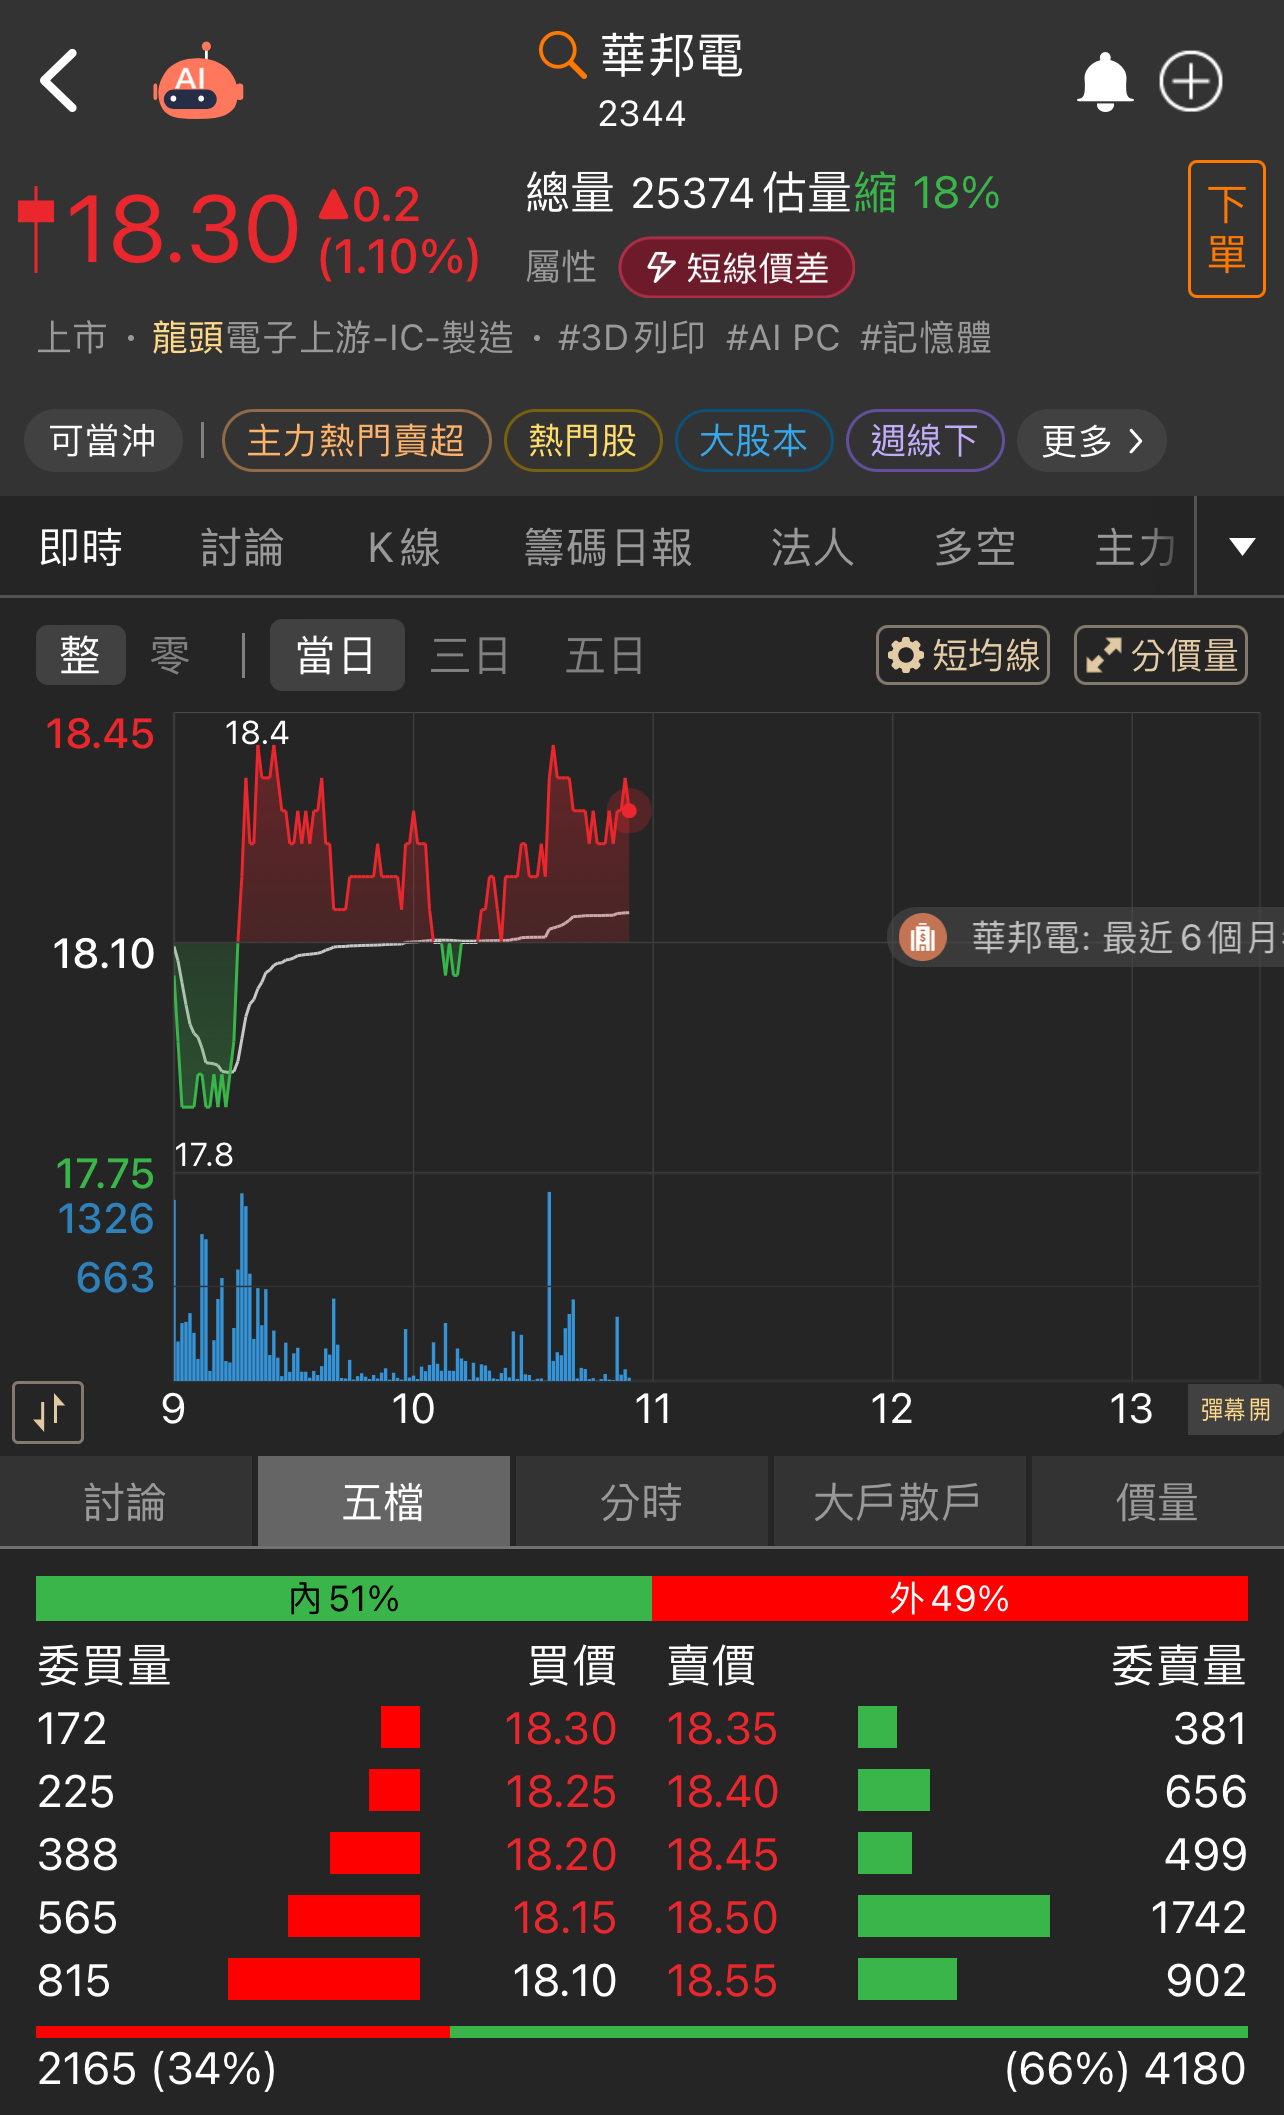
Task: Tap ask volume 1742
Action: [1199, 1917]
